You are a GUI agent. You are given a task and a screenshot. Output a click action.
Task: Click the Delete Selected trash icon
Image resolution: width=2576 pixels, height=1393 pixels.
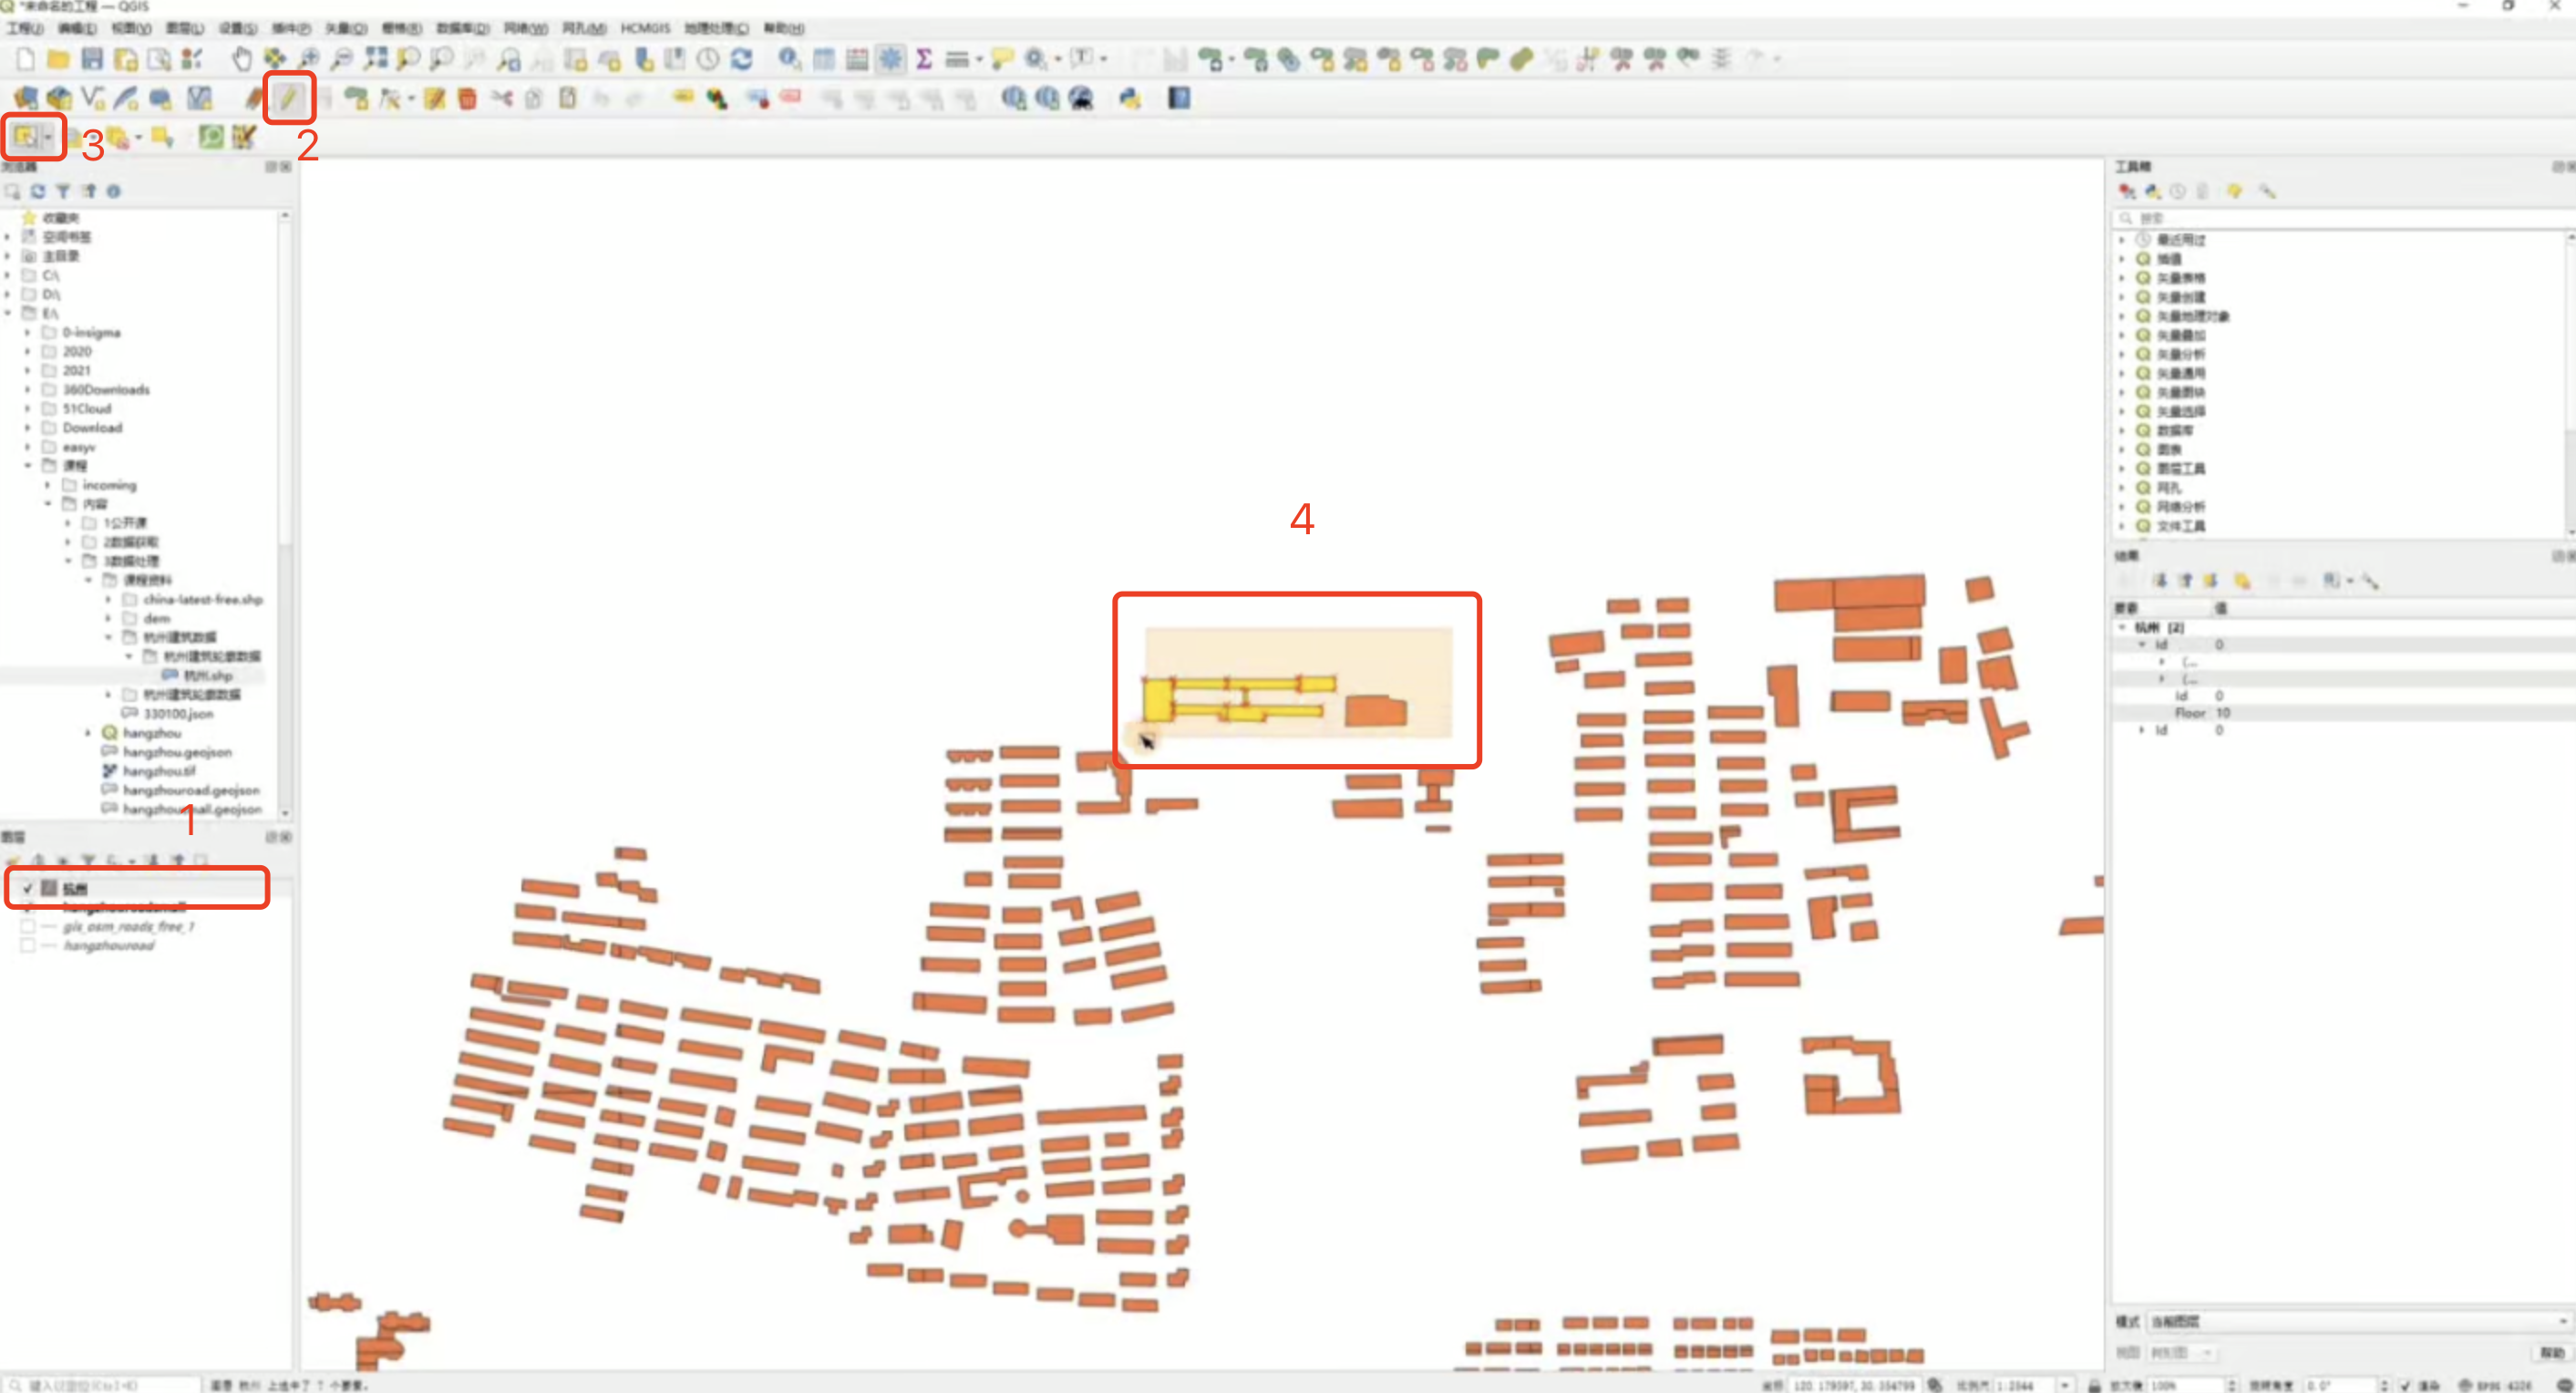[x=467, y=98]
